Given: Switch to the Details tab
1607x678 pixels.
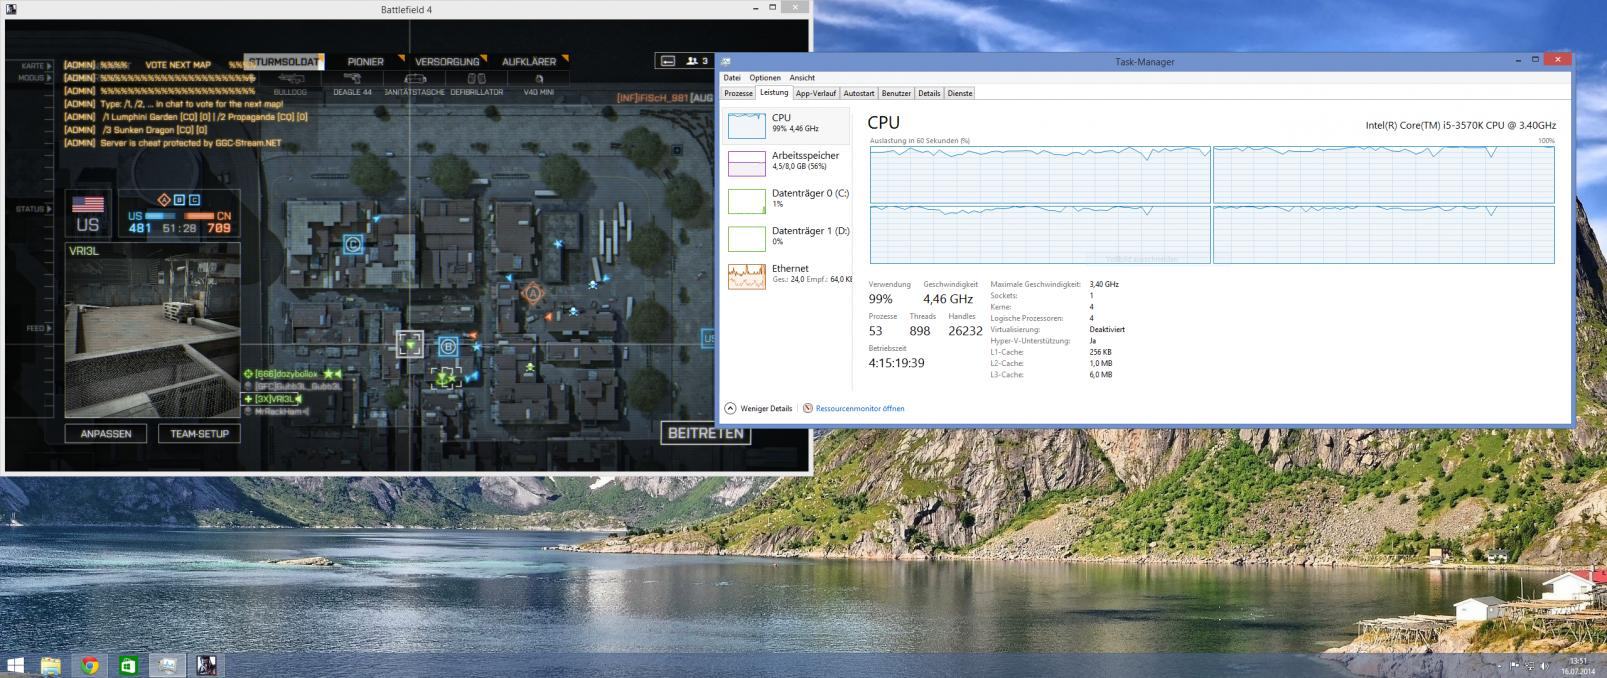Looking at the screenshot, I should click(x=929, y=93).
